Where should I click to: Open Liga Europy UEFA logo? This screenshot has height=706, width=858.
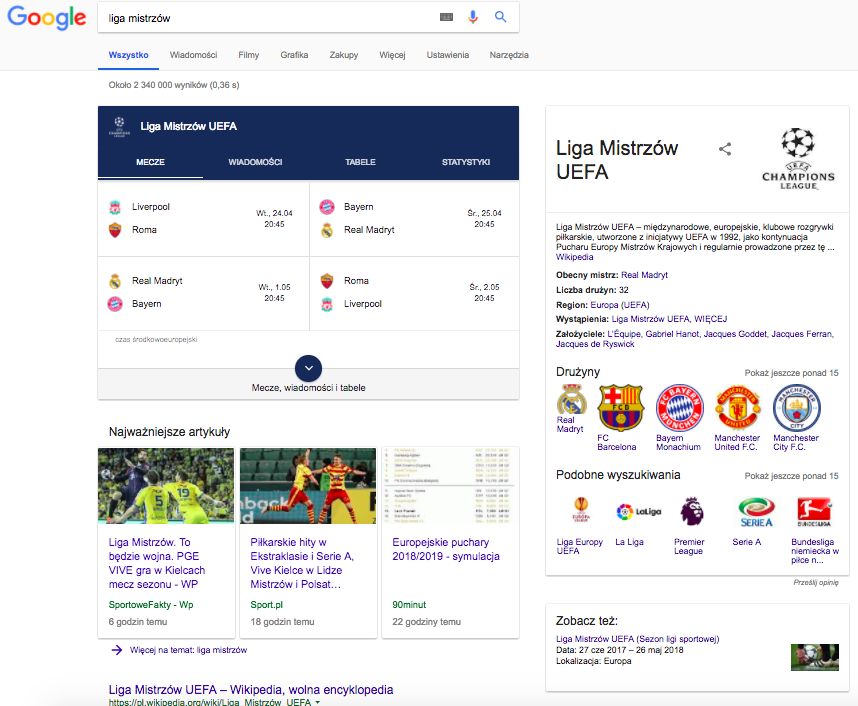pyautogui.click(x=581, y=510)
